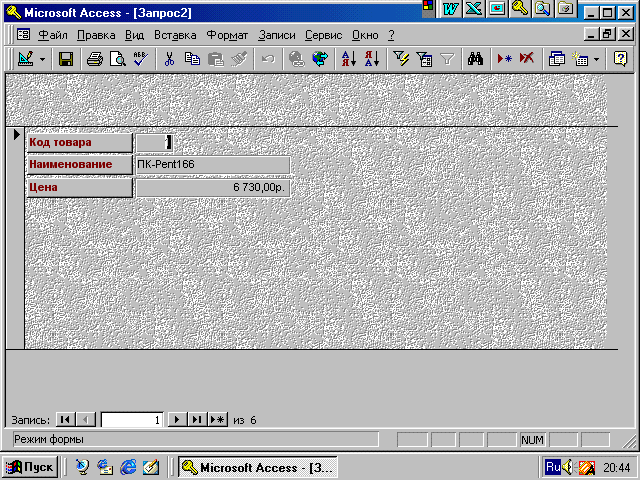
Task: Expand the View mode dropdown arrow
Action: coord(42,60)
